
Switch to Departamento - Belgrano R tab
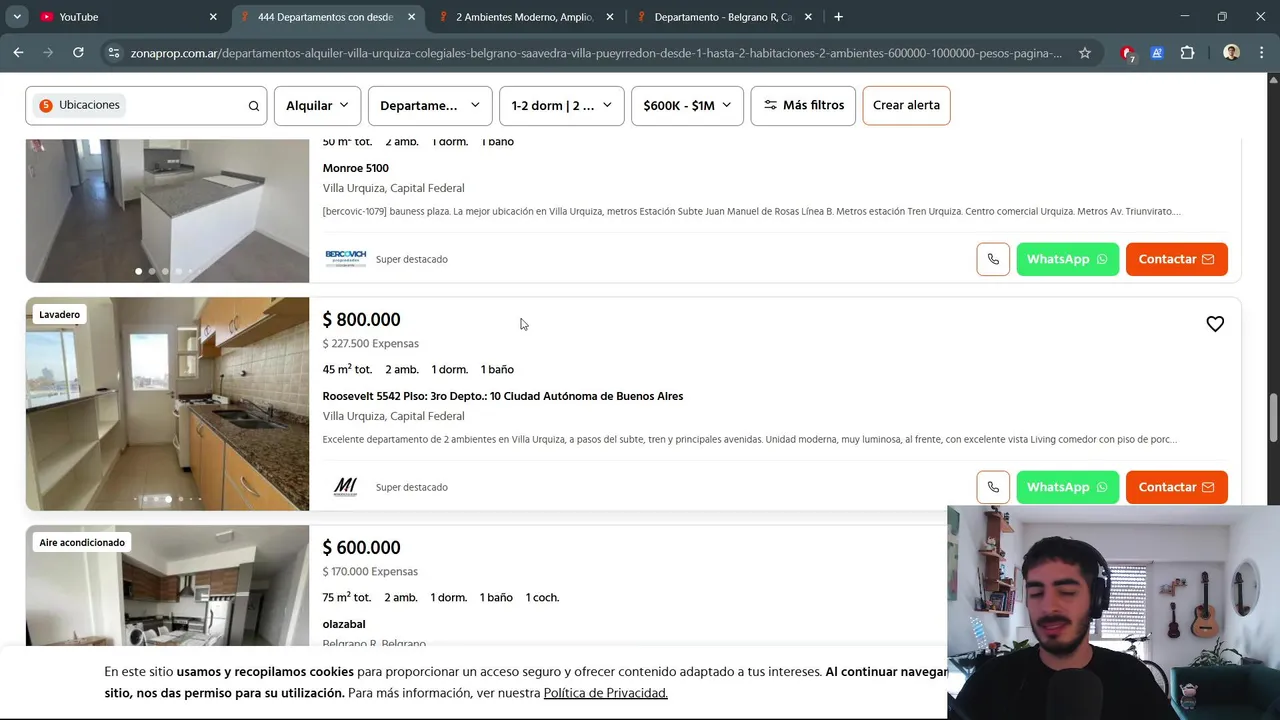[x=723, y=17]
